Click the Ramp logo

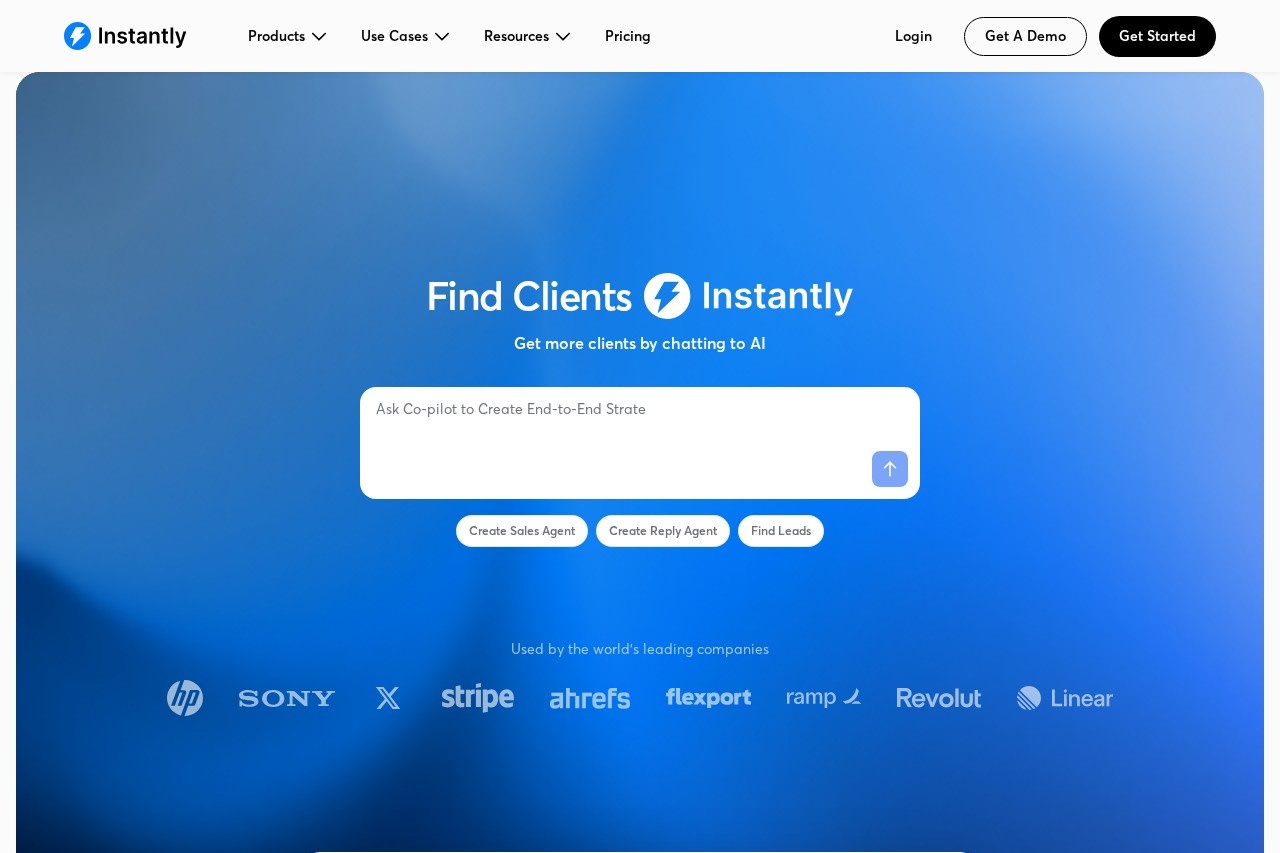pyautogui.click(x=824, y=698)
